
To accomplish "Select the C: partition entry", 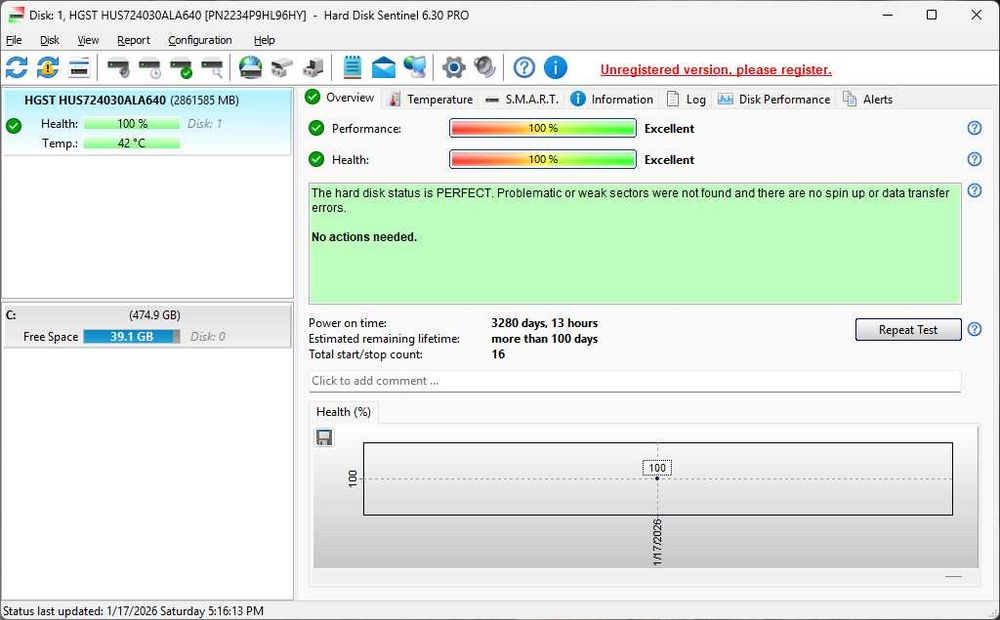I will click(147, 326).
